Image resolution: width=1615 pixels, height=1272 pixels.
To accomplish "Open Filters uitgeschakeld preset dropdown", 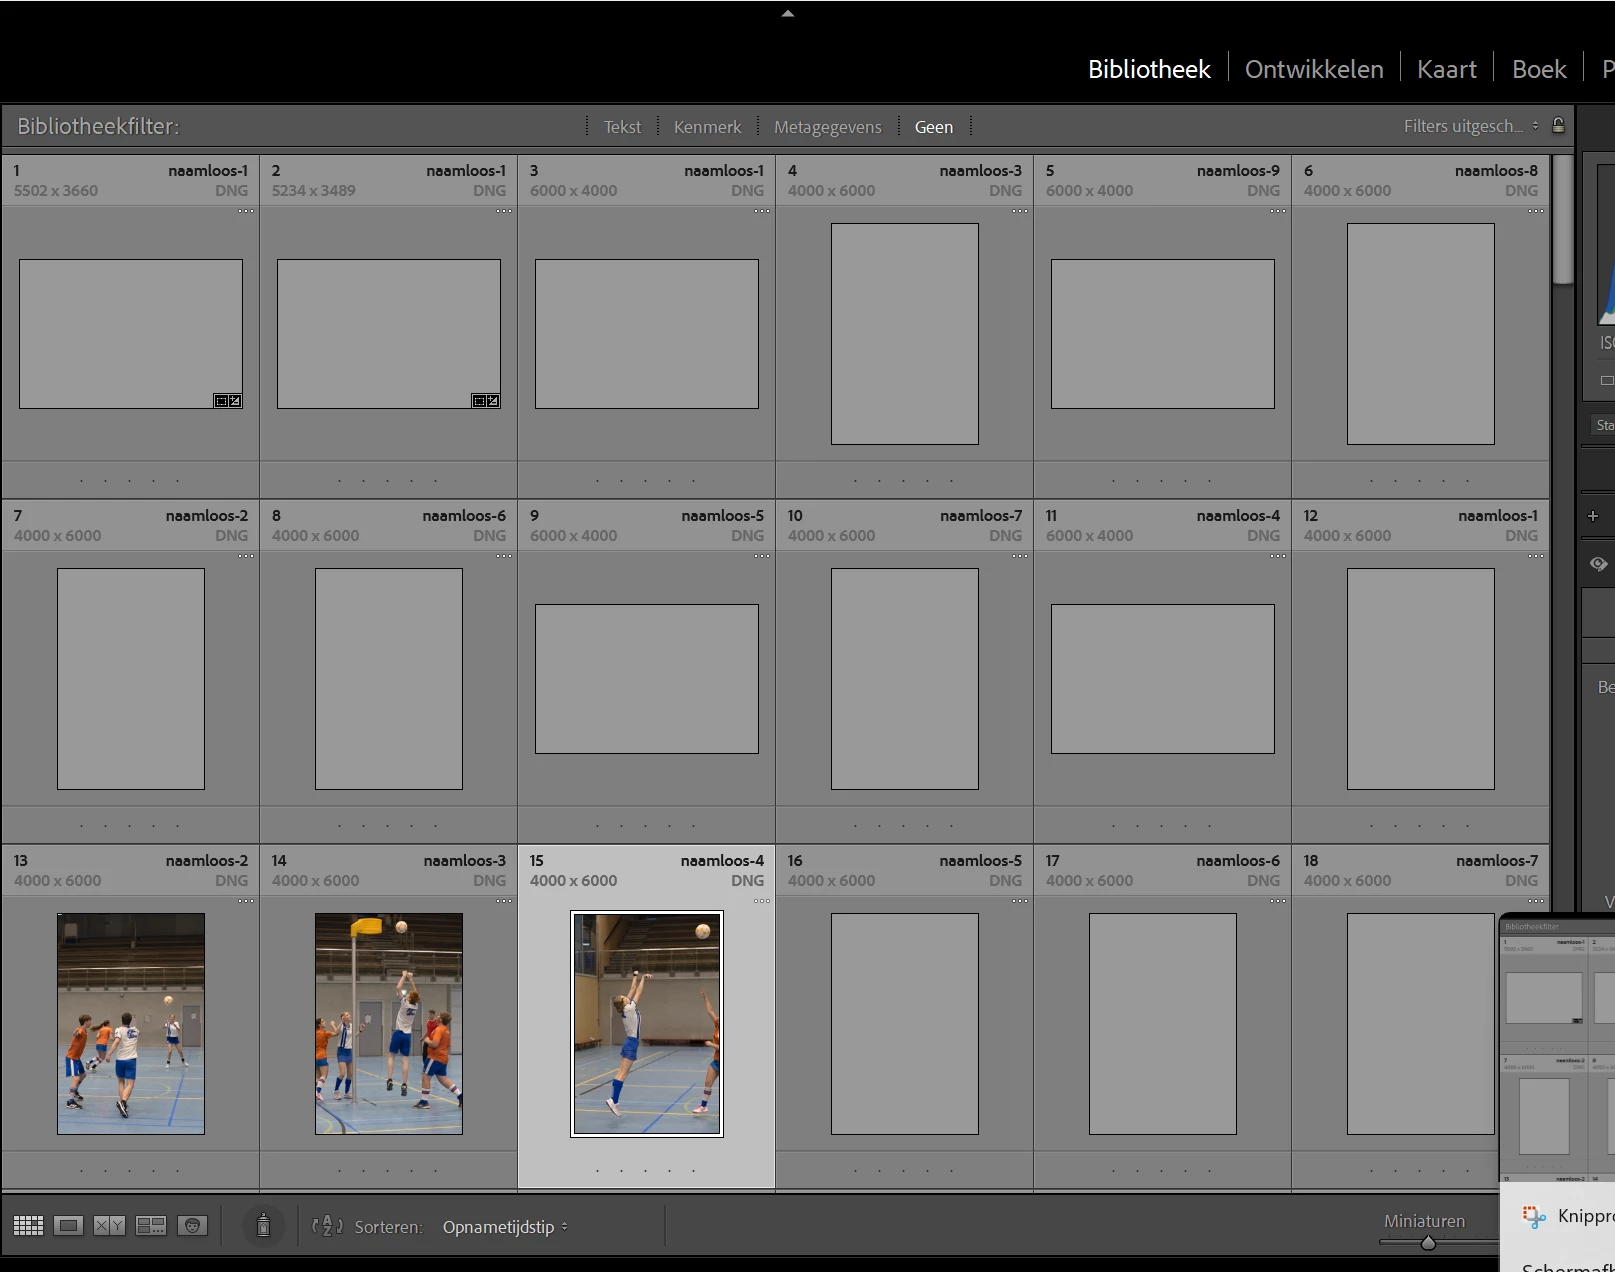I will coord(1471,126).
